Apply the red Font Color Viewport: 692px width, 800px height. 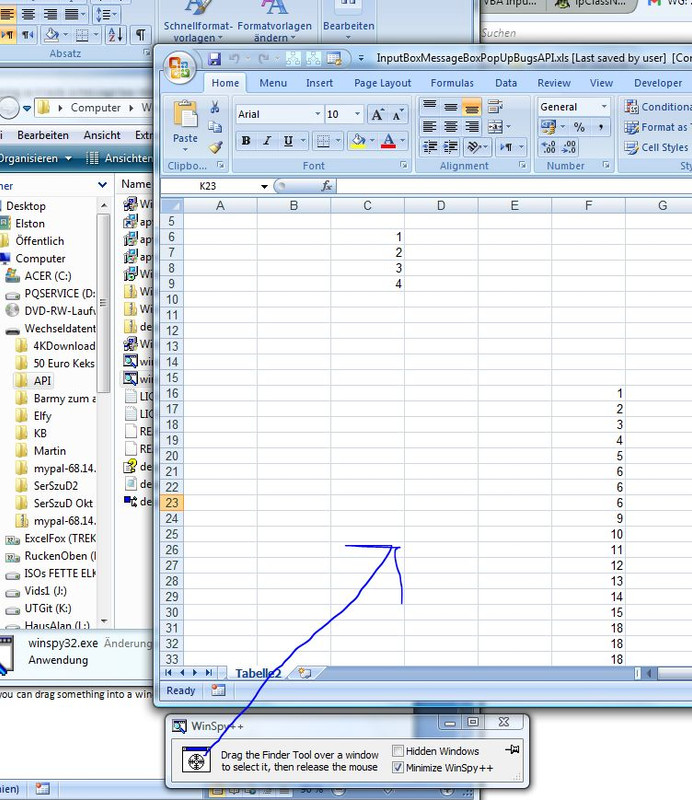[x=388, y=140]
